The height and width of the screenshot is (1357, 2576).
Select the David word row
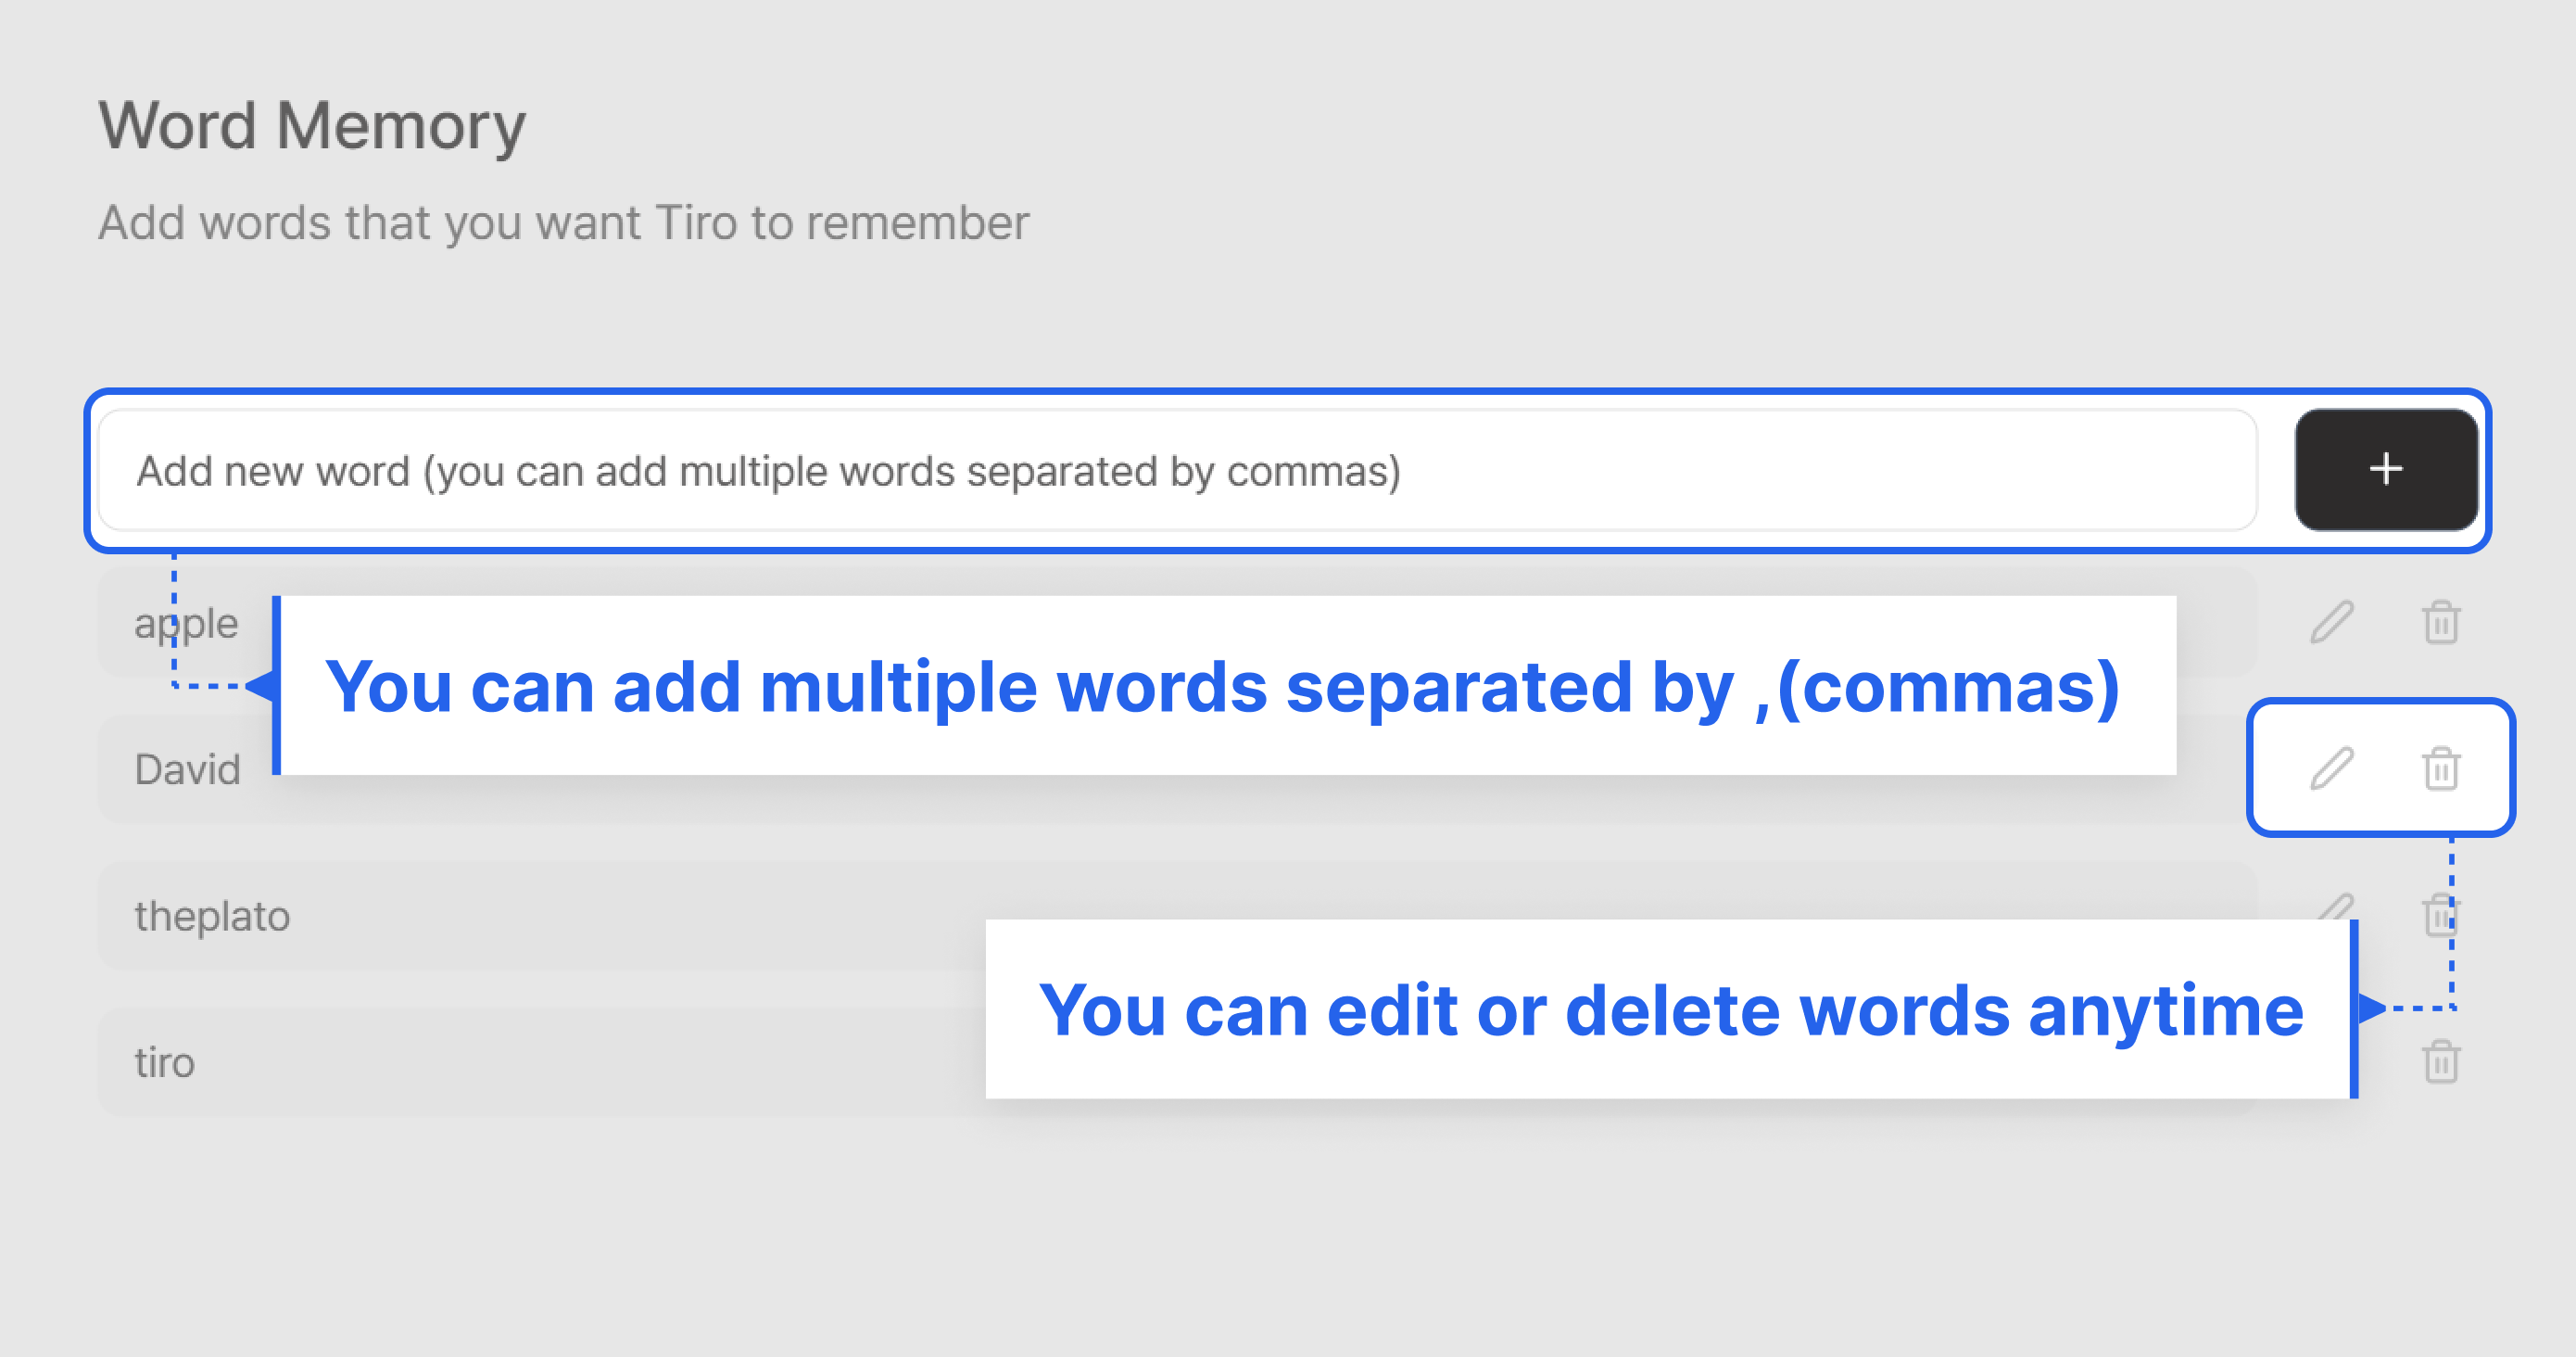[186, 770]
